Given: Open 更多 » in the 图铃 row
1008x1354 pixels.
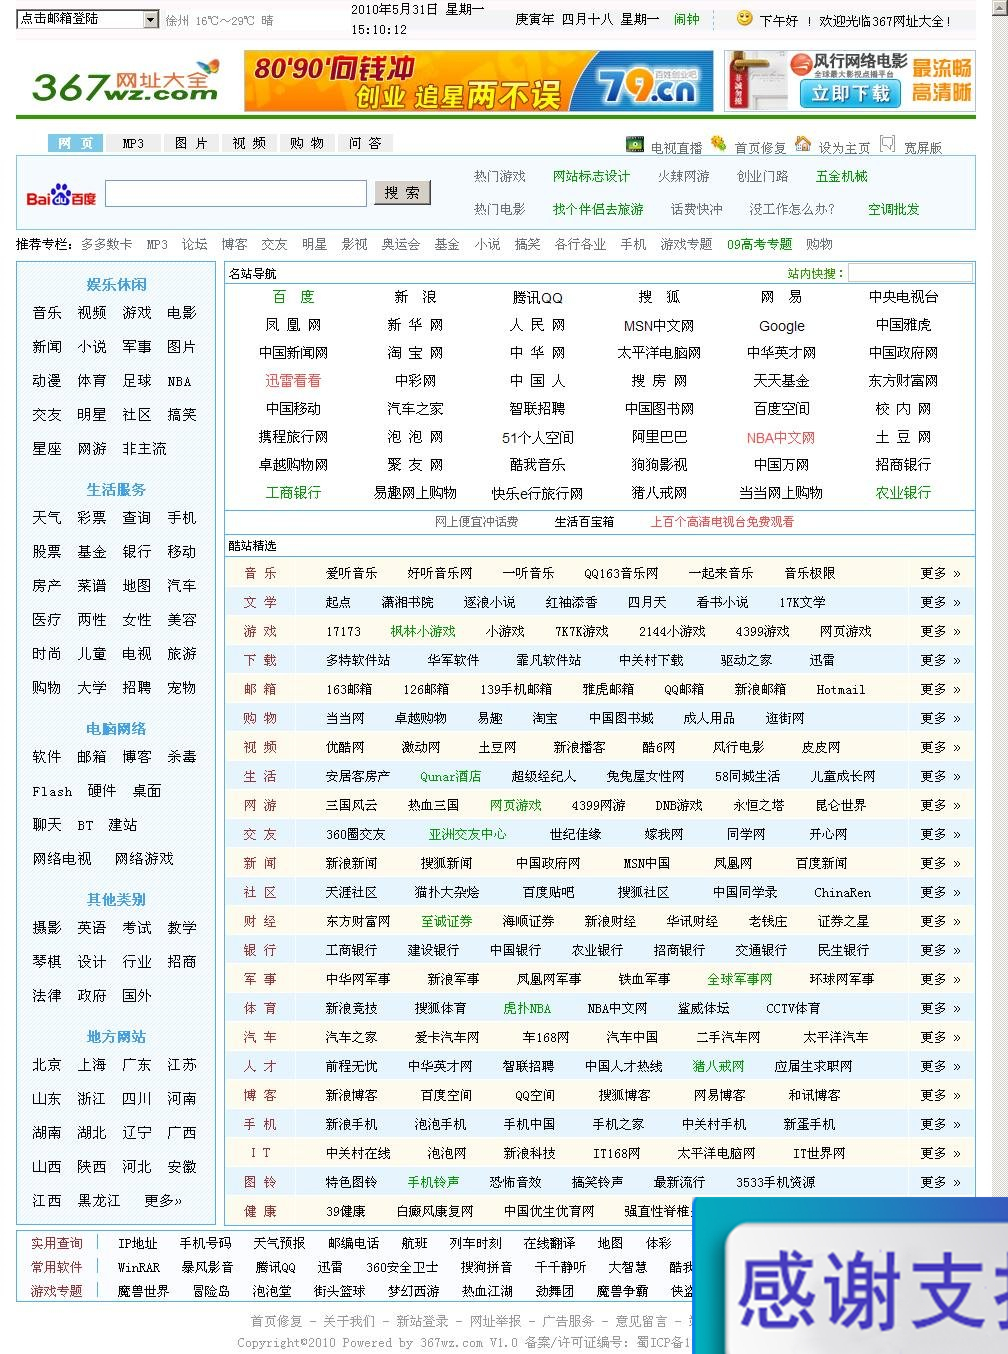Looking at the screenshot, I should tap(940, 1183).
